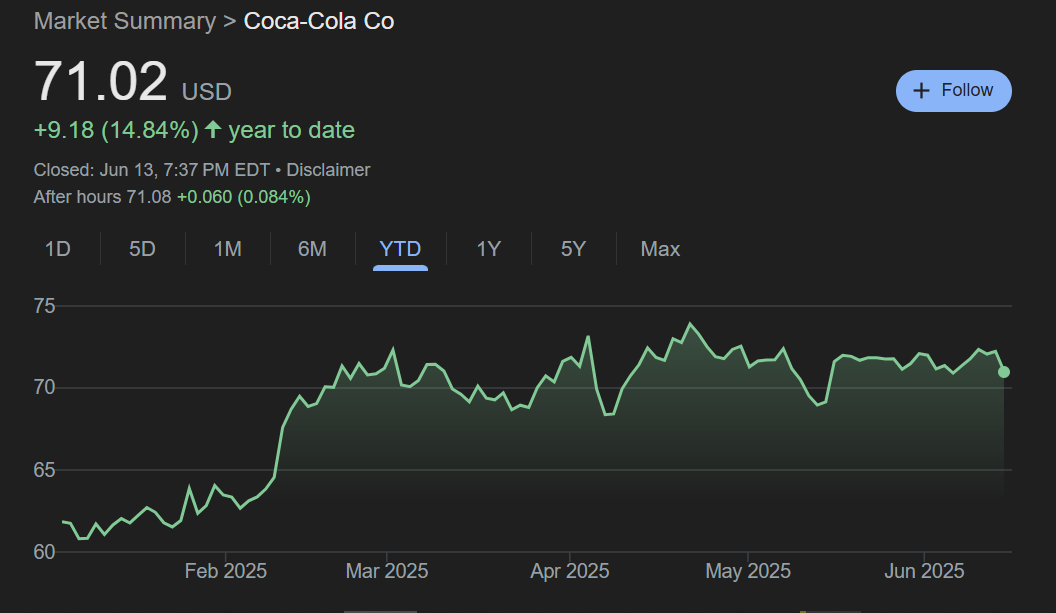Open the Disclaimer link
Image resolution: width=1056 pixels, height=613 pixels.
[x=328, y=170]
